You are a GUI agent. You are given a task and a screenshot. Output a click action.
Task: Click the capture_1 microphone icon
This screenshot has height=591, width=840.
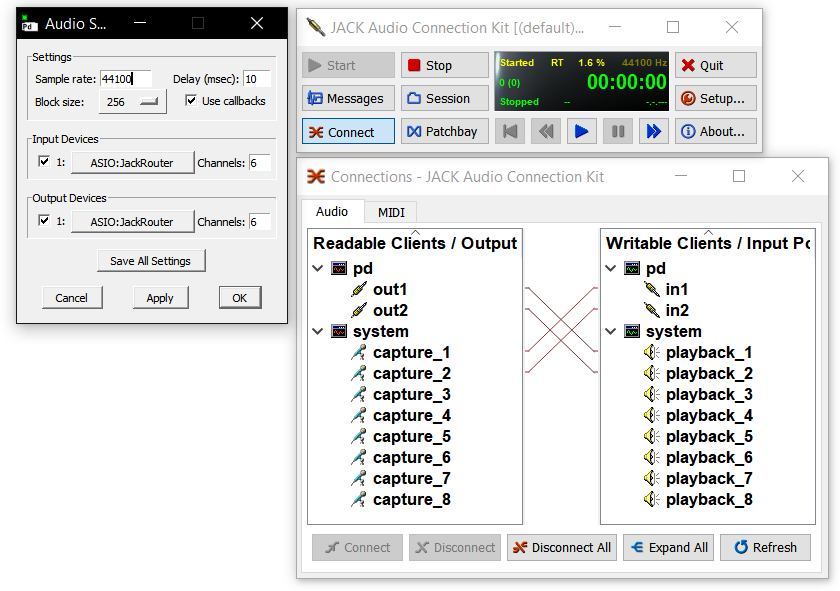[x=359, y=352]
